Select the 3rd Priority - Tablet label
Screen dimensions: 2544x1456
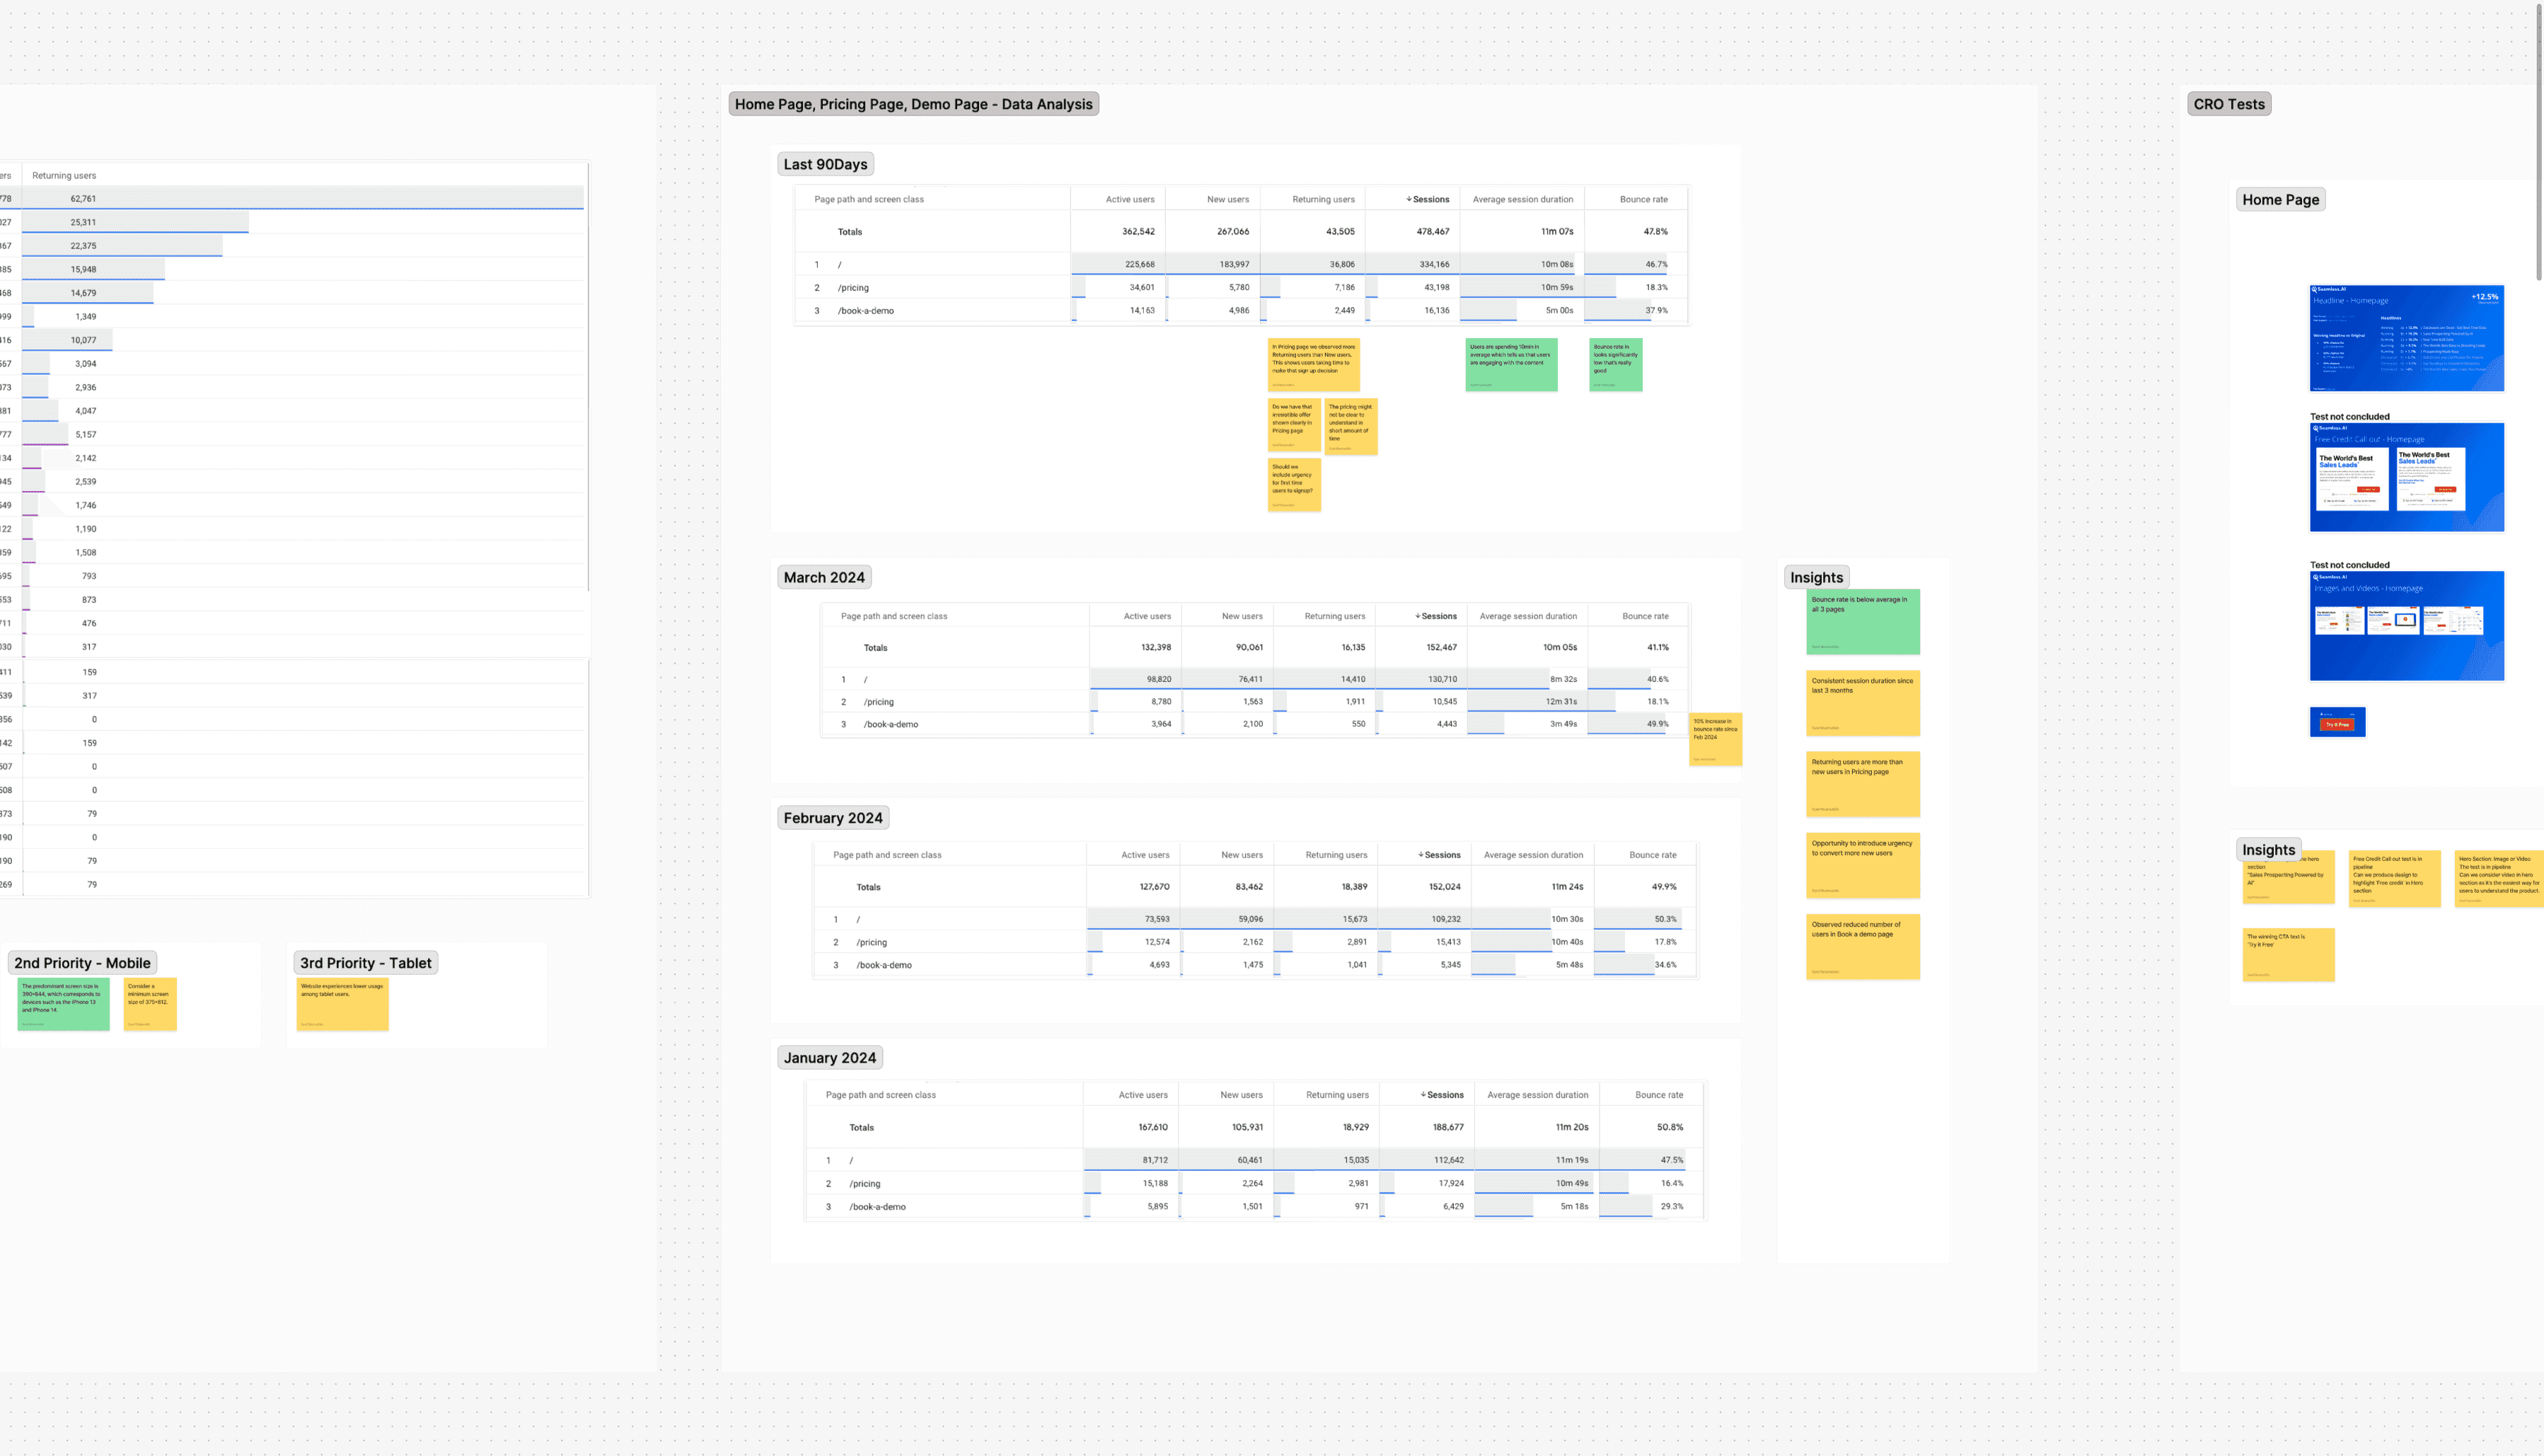click(365, 963)
